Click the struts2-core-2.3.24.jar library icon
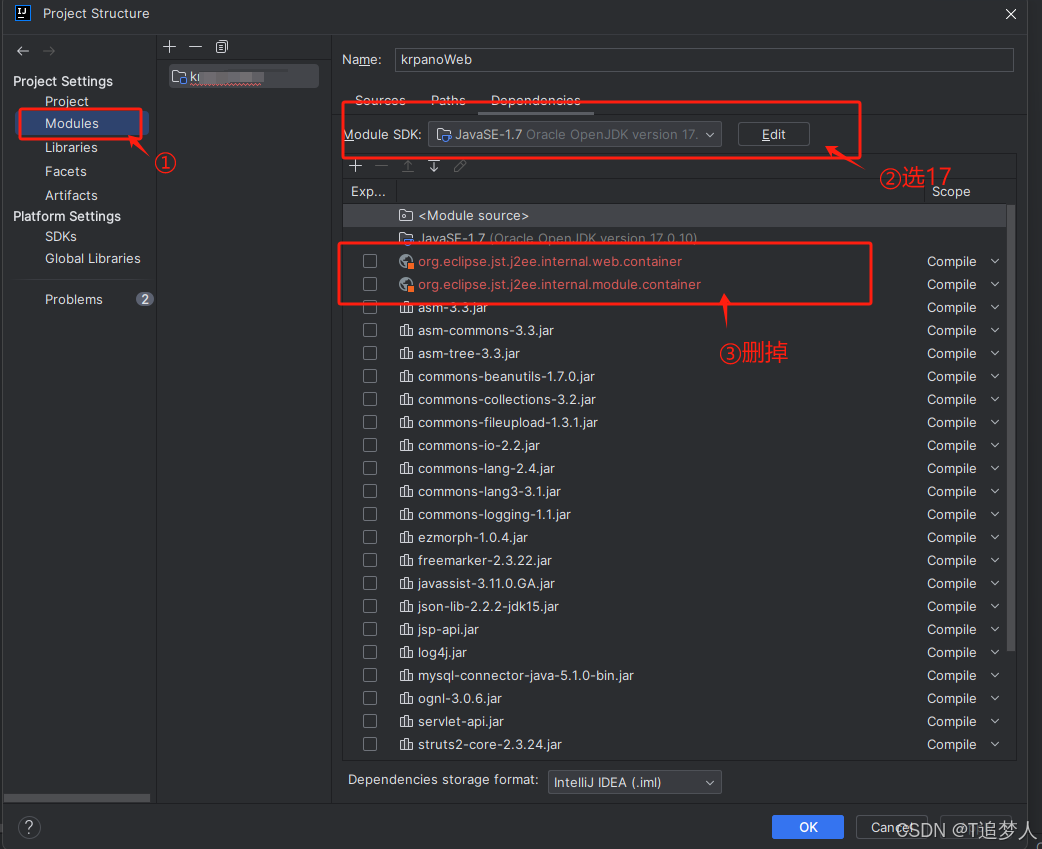Viewport: 1042px width, 849px height. pyautogui.click(x=406, y=744)
